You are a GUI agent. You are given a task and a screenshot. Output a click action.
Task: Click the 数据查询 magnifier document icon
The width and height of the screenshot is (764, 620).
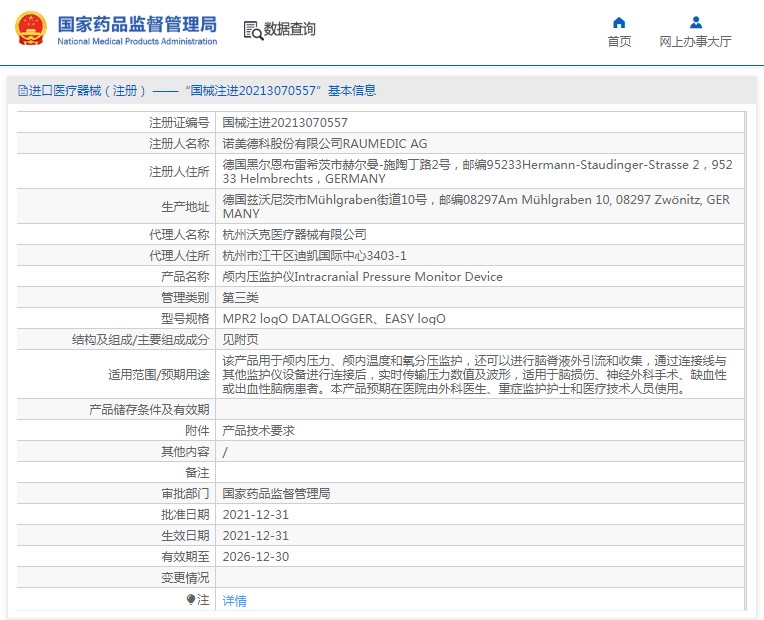tap(252, 30)
